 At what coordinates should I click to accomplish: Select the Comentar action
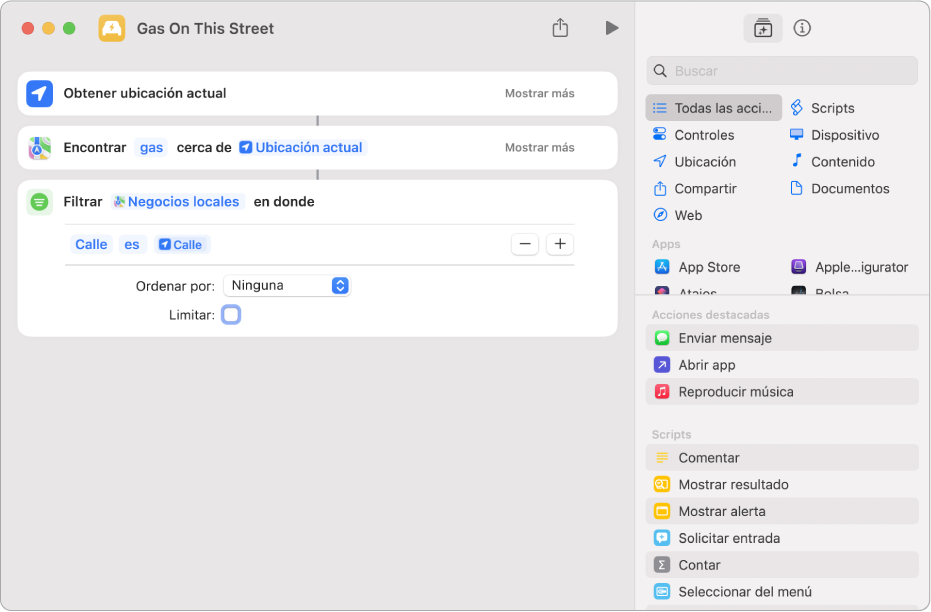[782, 458]
